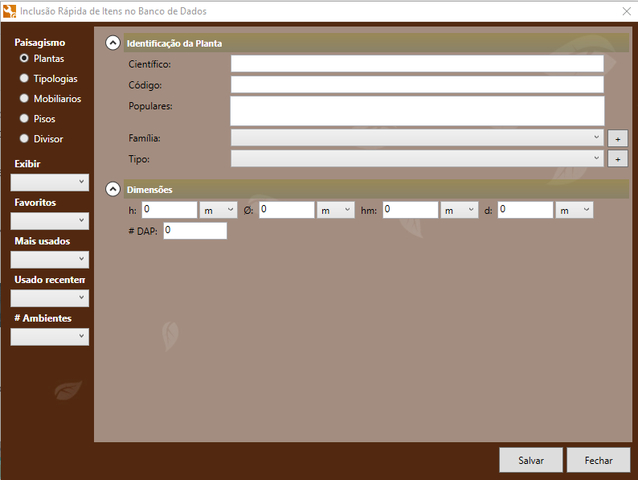
Task: Select the Mobiliarios radio option
Action: [x=24, y=99]
